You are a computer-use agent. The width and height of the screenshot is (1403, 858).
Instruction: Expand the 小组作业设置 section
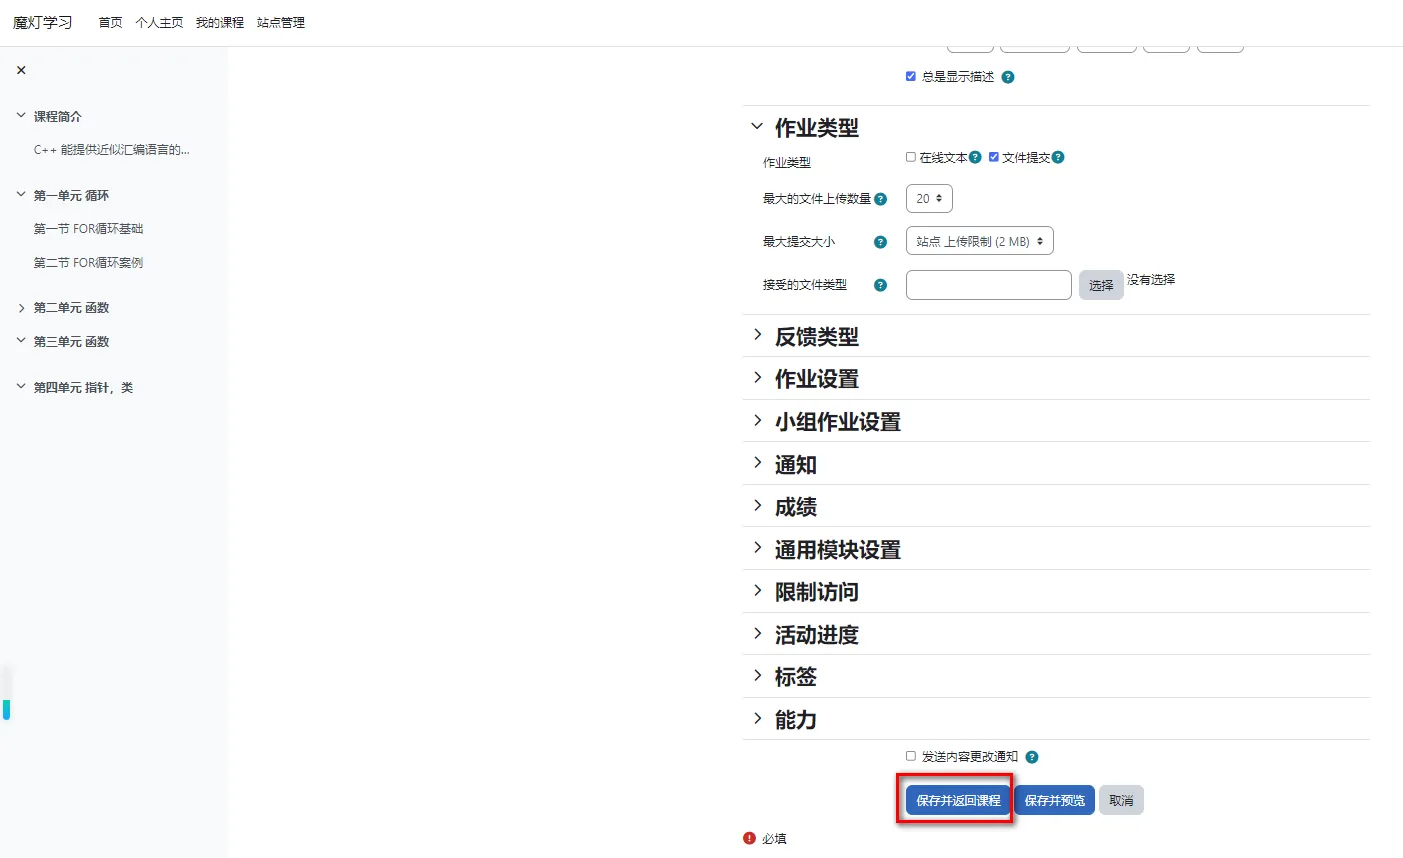(x=757, y=421)
